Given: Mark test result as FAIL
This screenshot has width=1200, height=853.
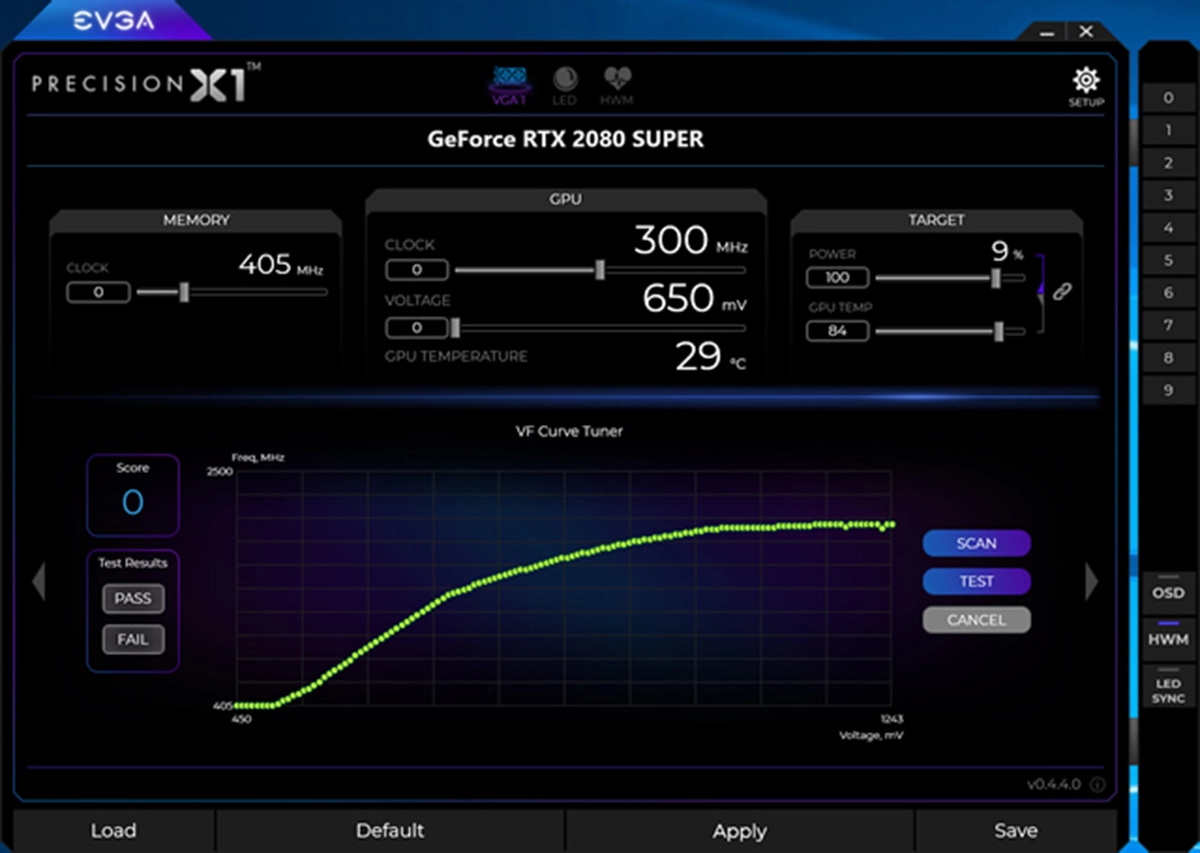Looking at the screenshot, I should click(x=133, y=639).
